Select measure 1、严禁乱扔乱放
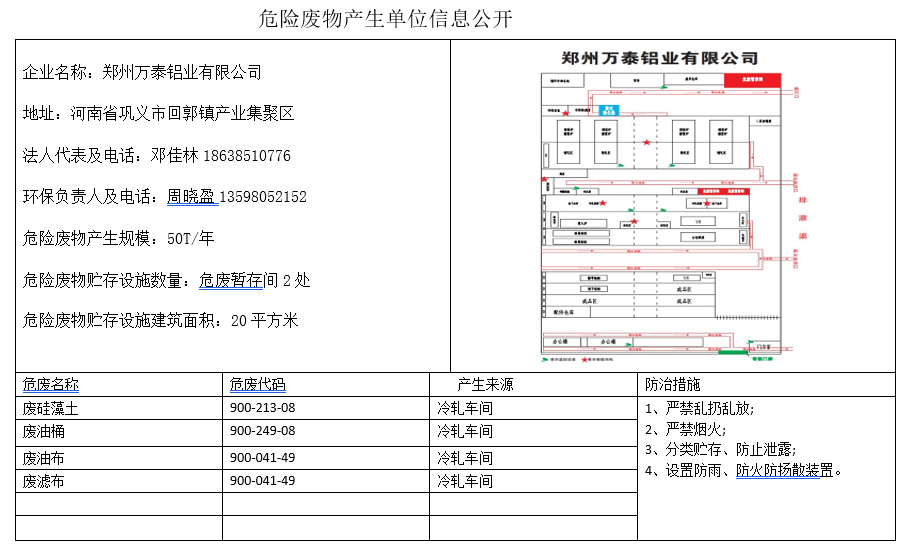This screenshot has width=916, height=549. coord(699,408)
